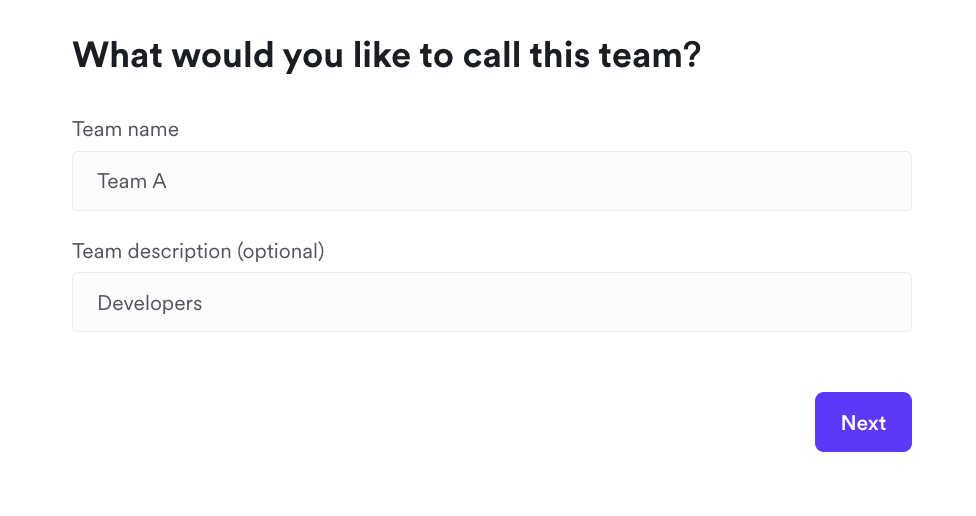Click empty area inside description box

click(x=600, y=302)
